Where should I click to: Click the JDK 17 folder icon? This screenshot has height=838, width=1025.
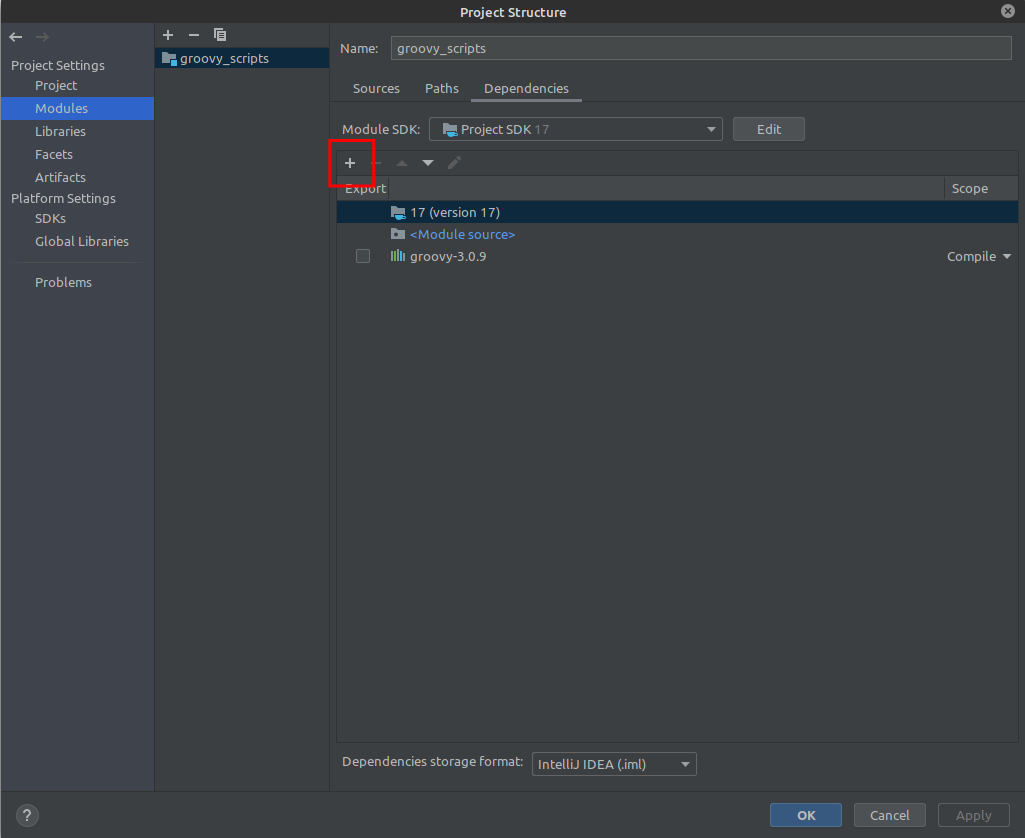click(x=398, y=212)
